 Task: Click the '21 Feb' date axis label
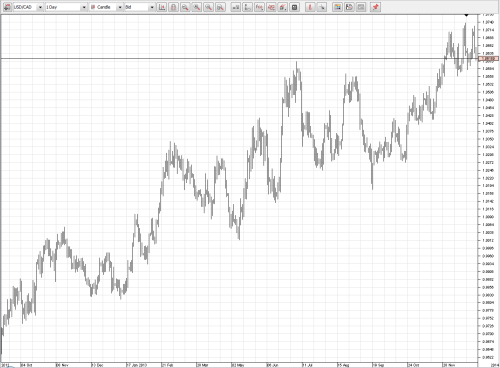(167, 365)
